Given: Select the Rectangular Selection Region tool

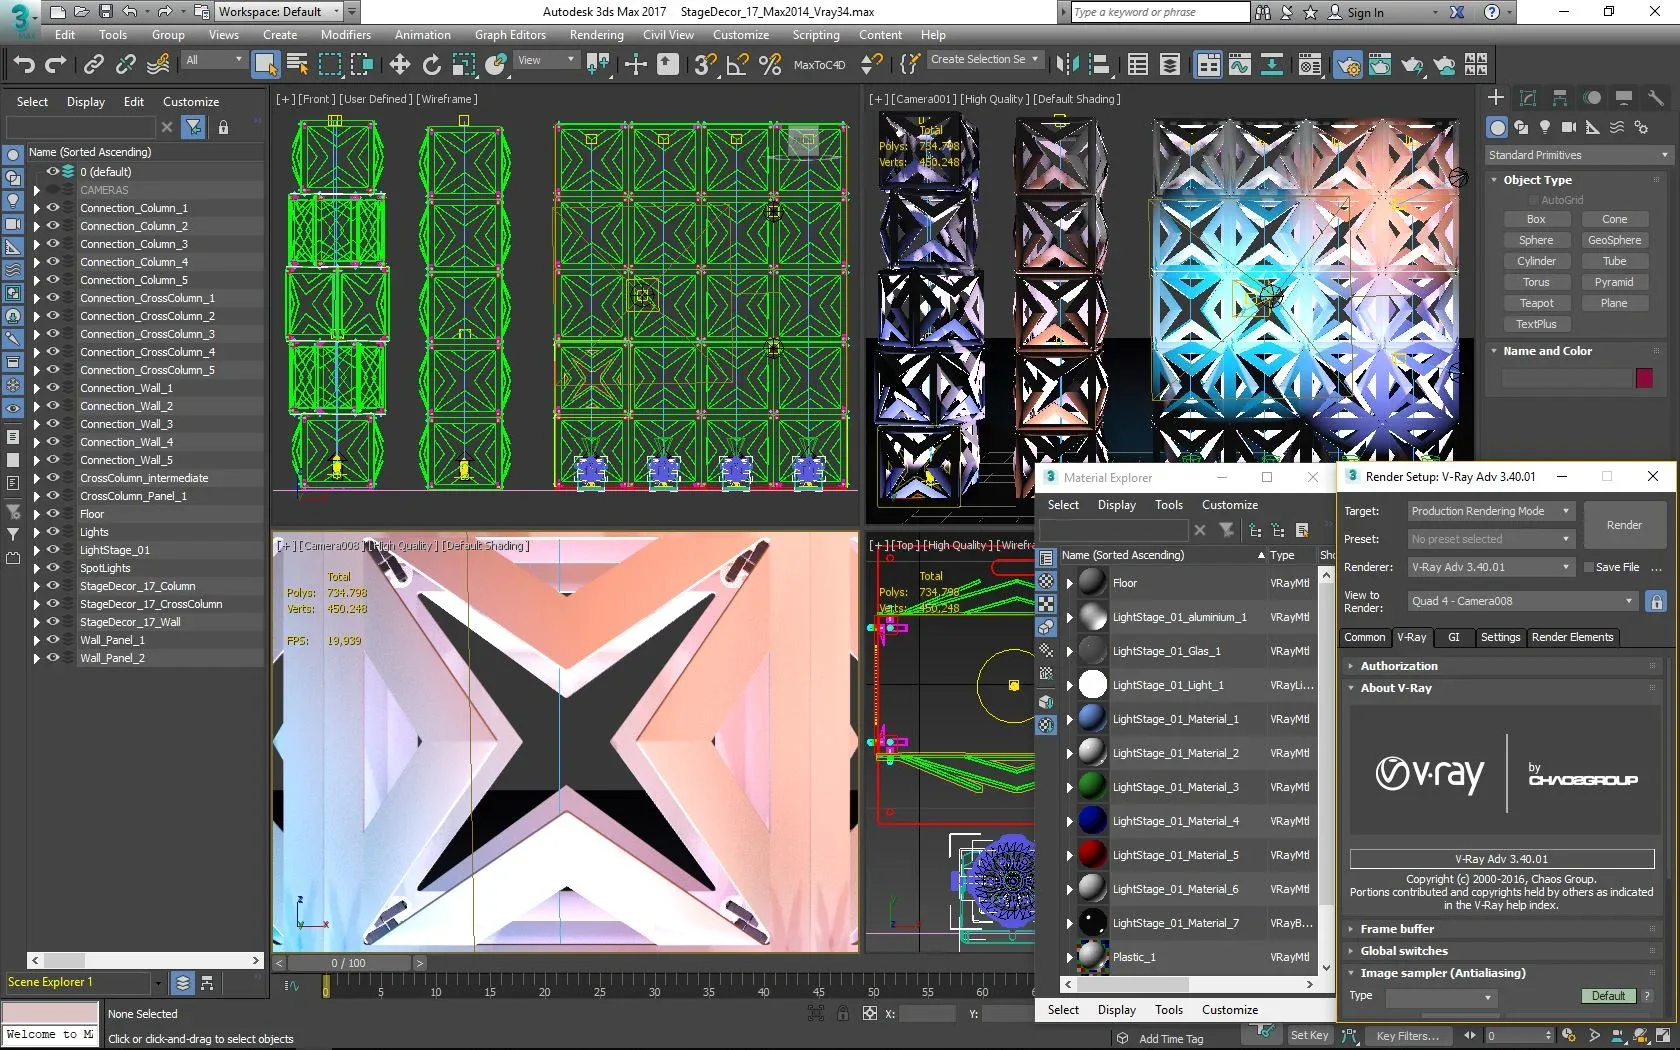Looking at the screenshot, I should 329,65.
